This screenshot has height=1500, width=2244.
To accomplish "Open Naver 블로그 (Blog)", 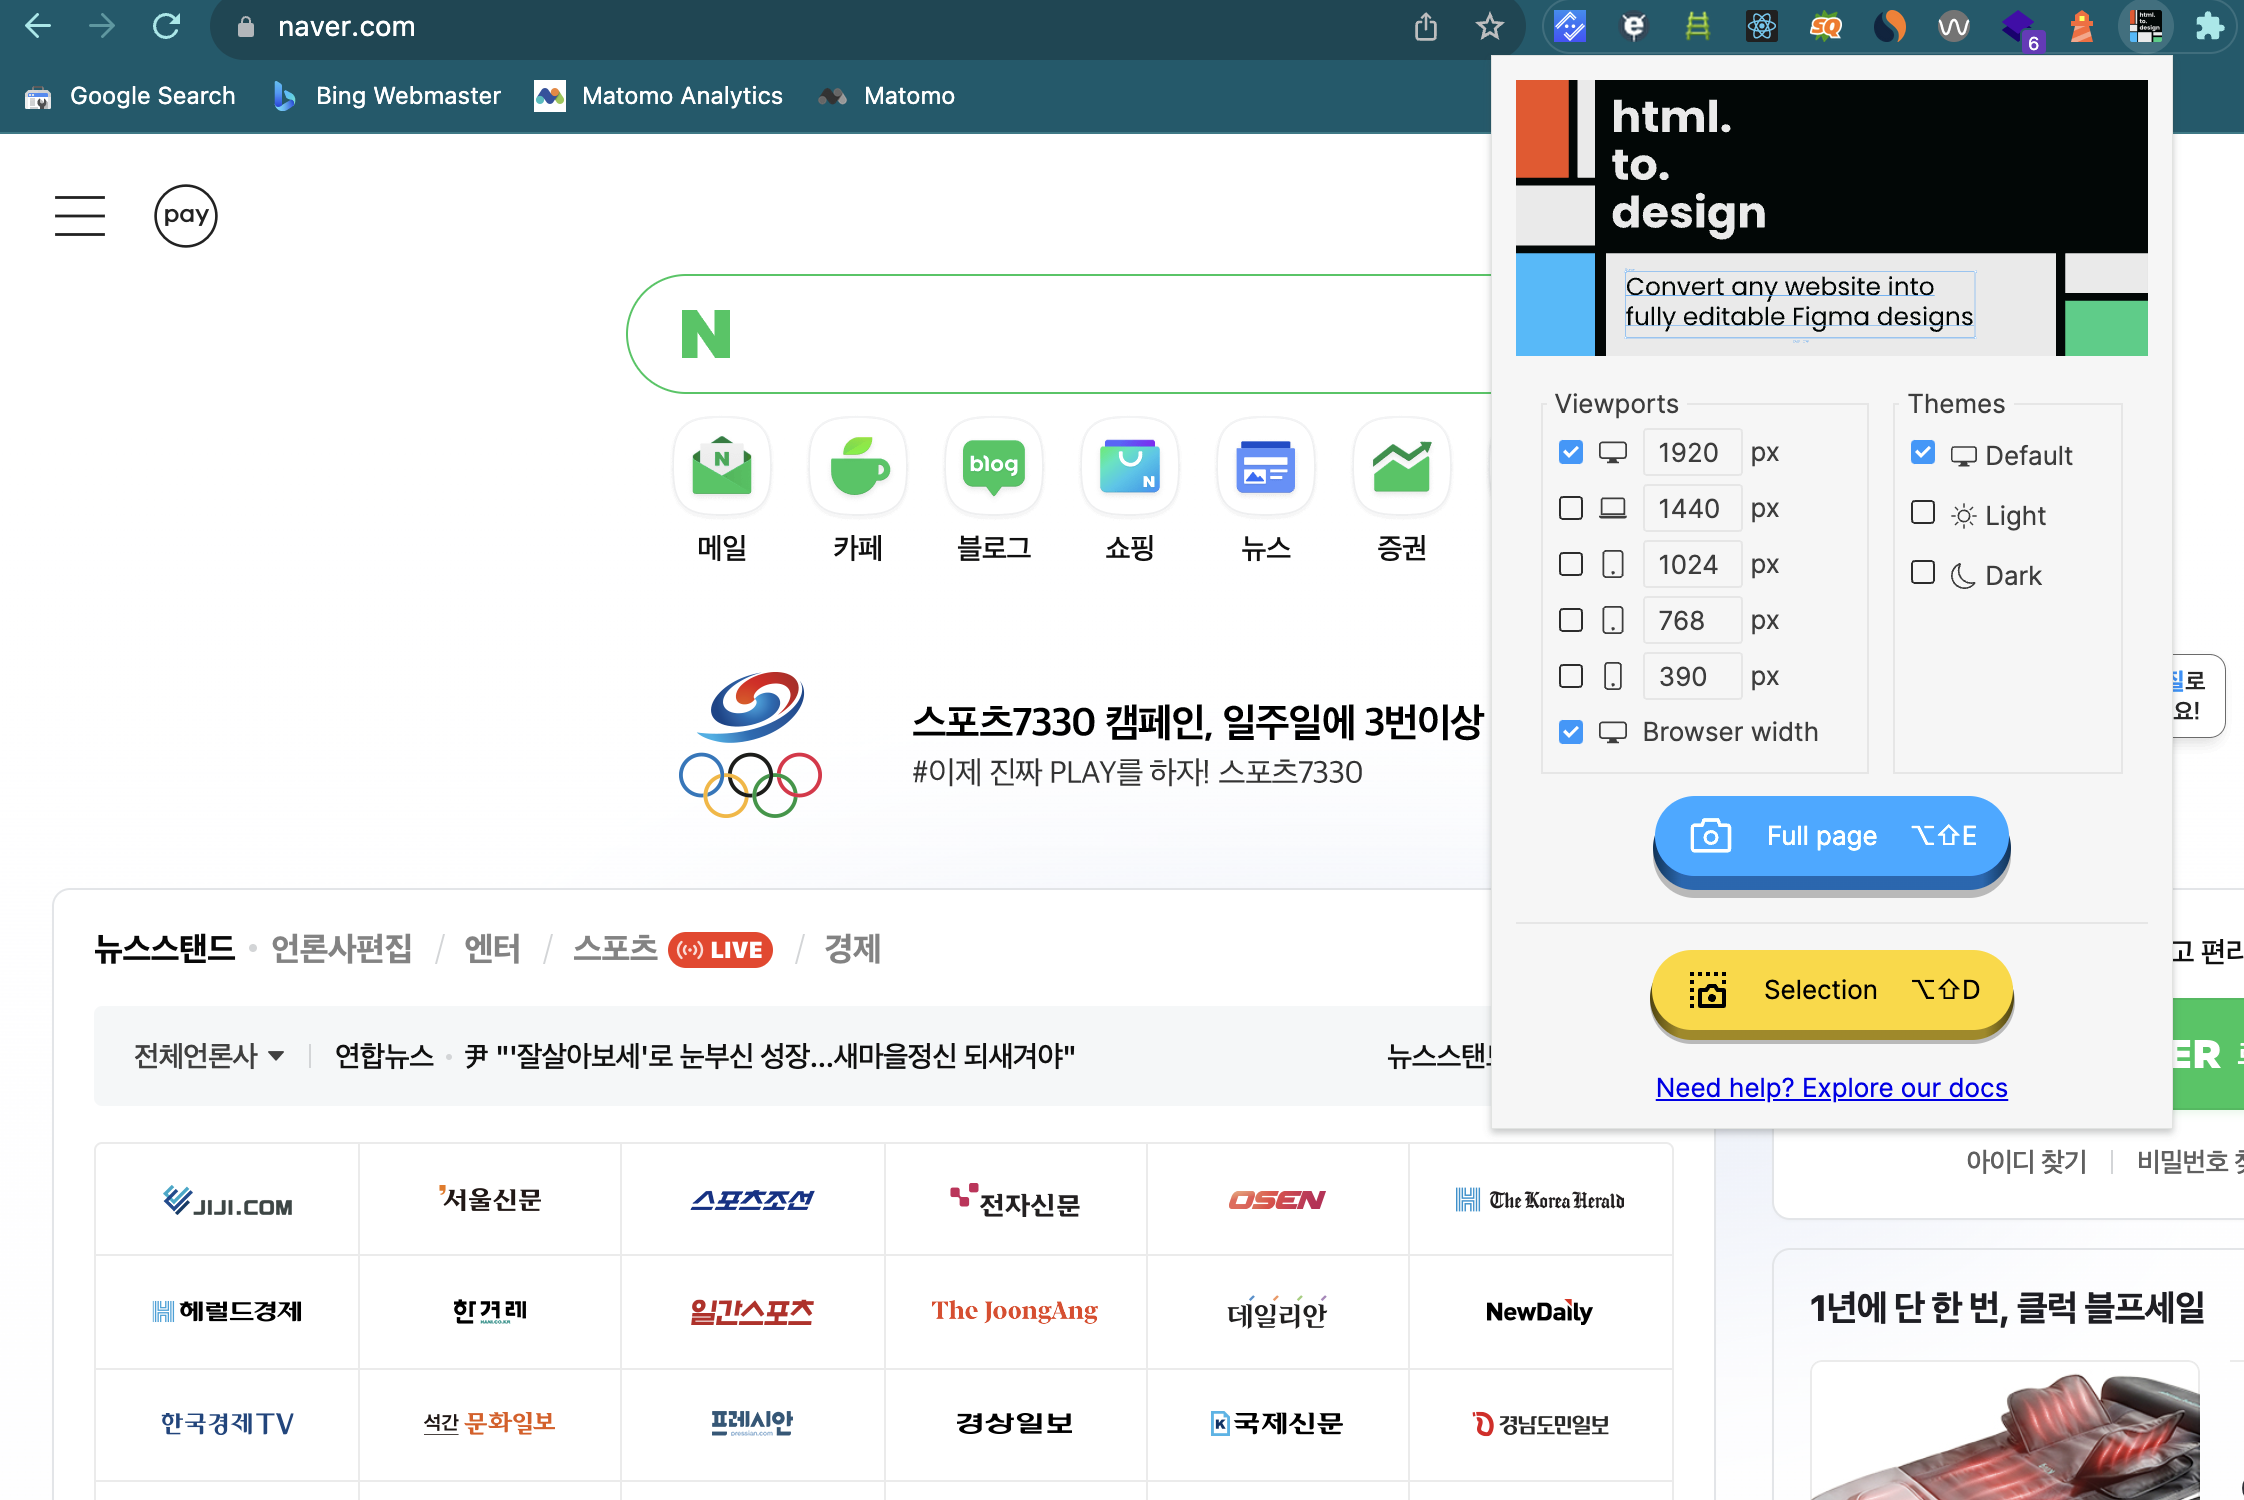I will tap(993, 466).
